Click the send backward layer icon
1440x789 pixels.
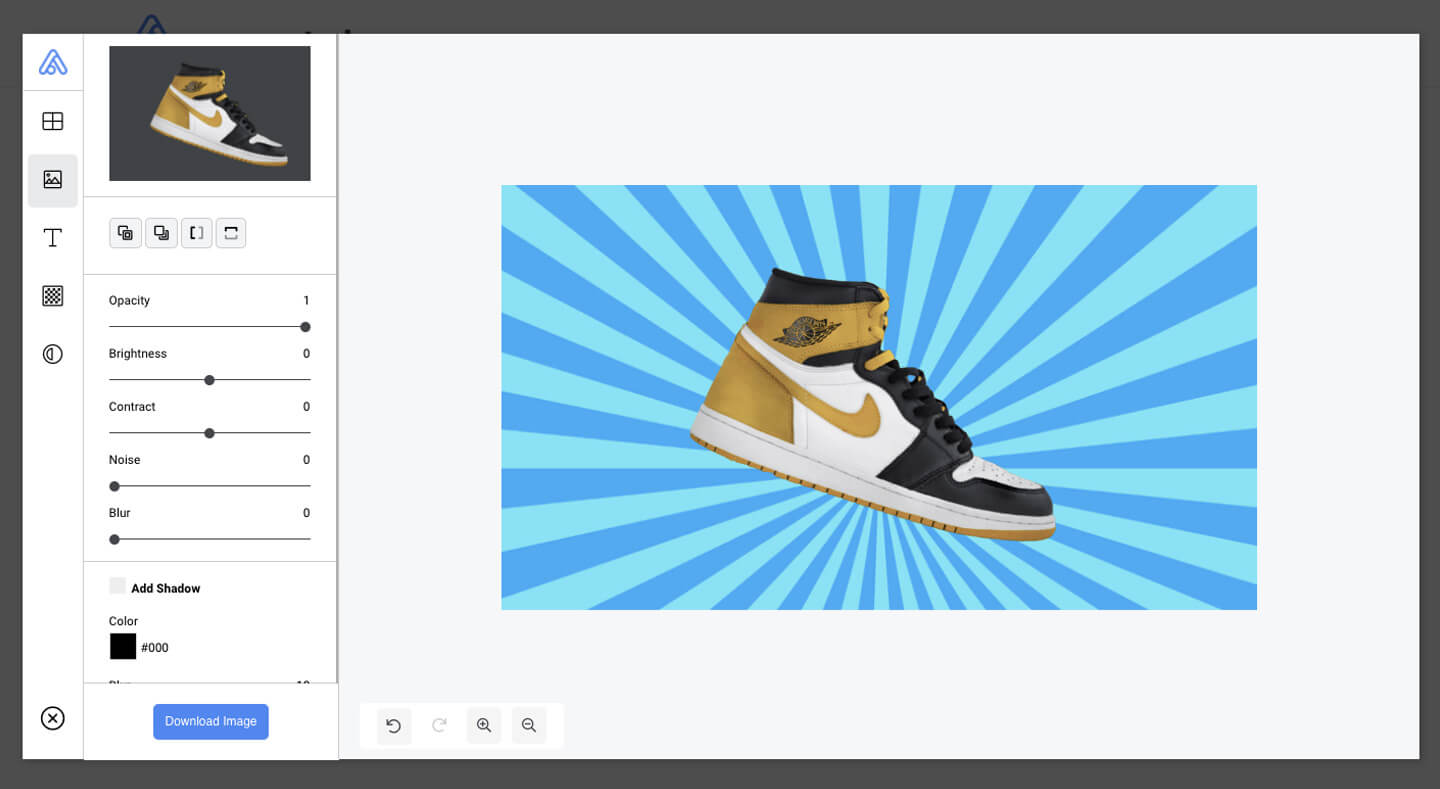pyautogui.click(x=161, y=233)
